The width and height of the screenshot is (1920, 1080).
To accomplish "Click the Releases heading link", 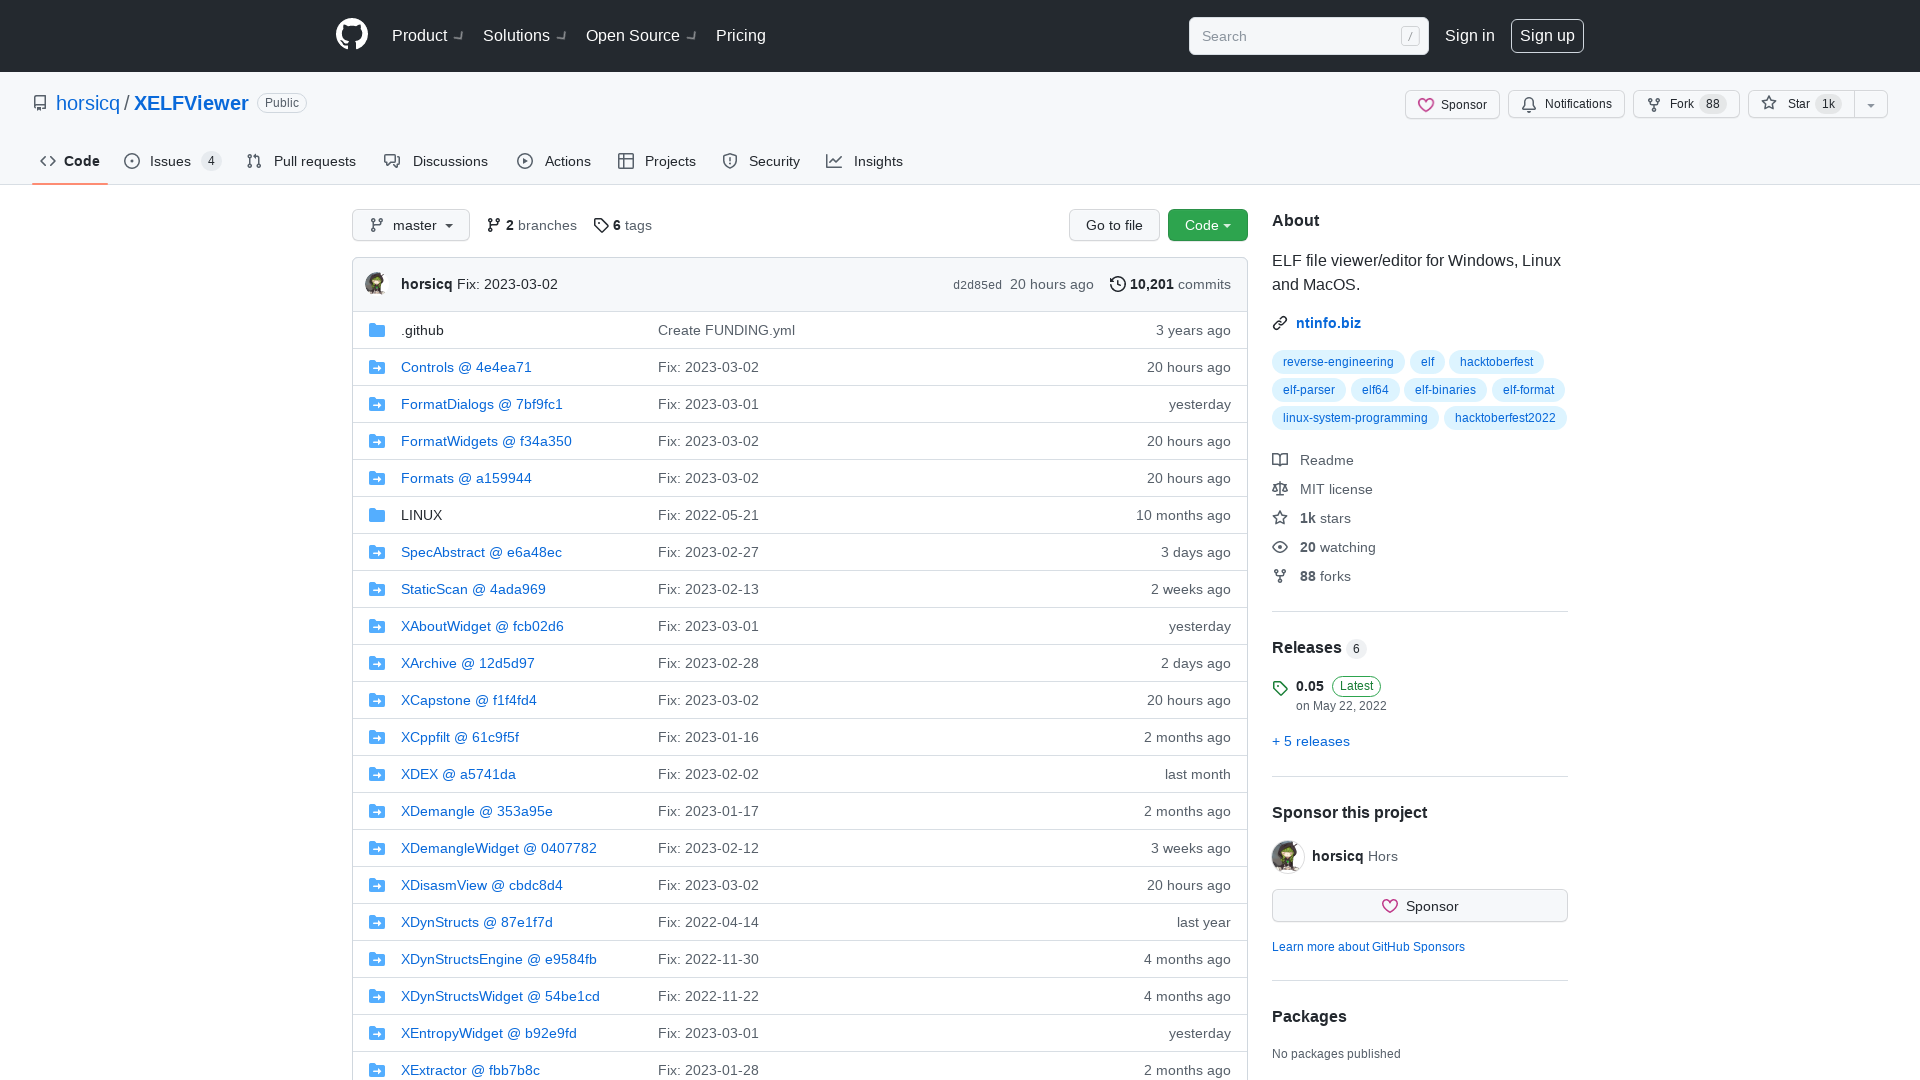I will (1319, 647).
